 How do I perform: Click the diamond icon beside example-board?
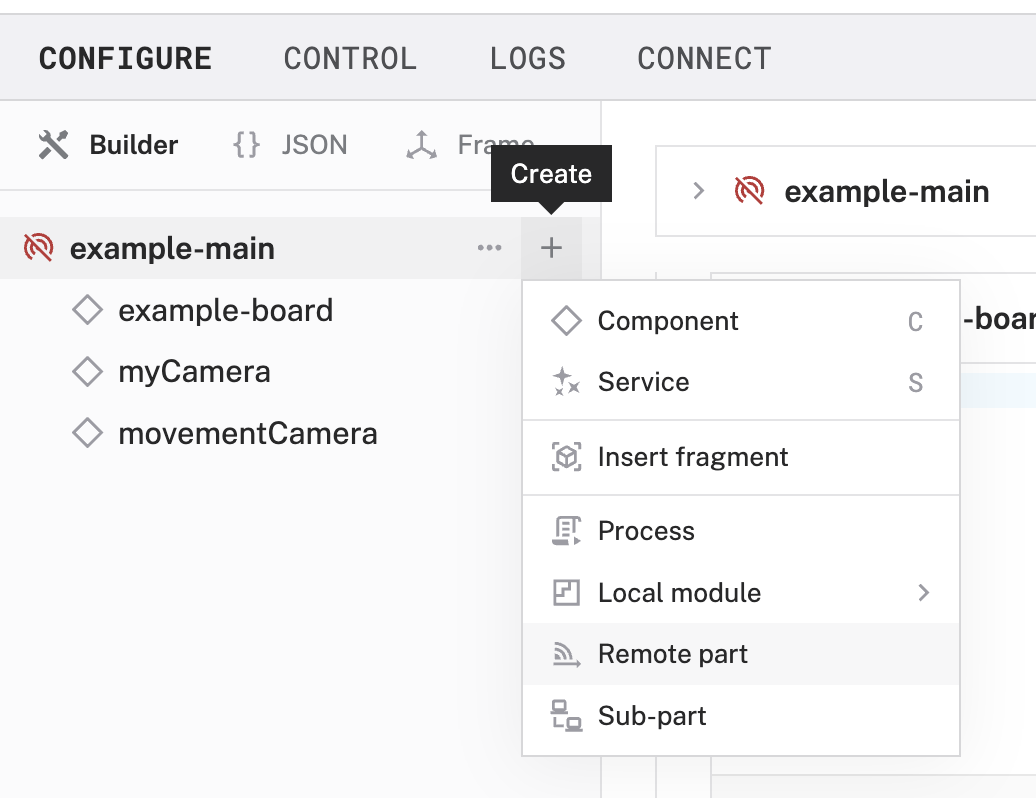88,310
